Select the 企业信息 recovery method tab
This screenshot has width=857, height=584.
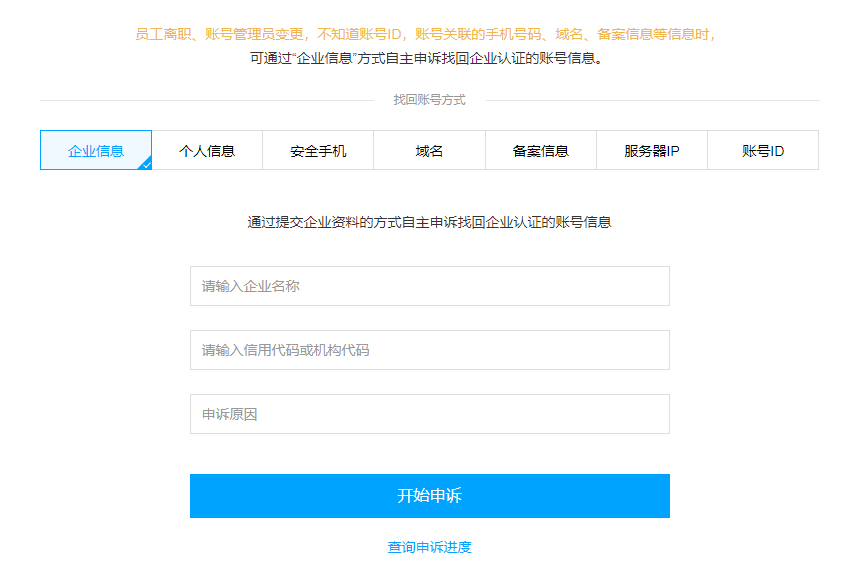point(96,150)
